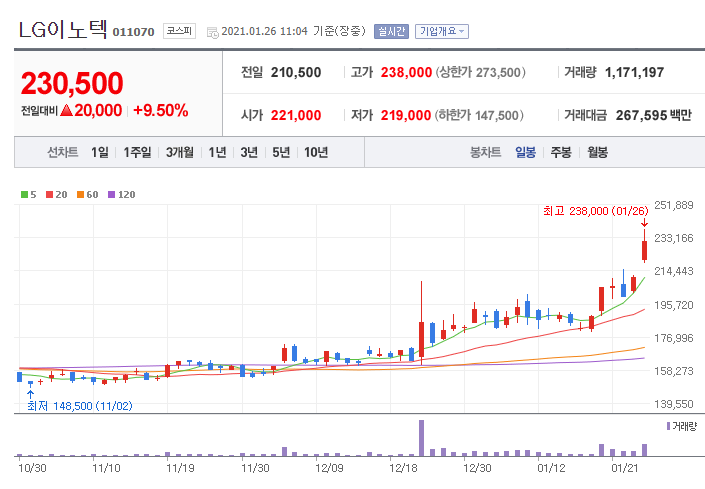The image size is (705, 489).
Task: Select the 10년 line chart tab
Action: point(316,152)
